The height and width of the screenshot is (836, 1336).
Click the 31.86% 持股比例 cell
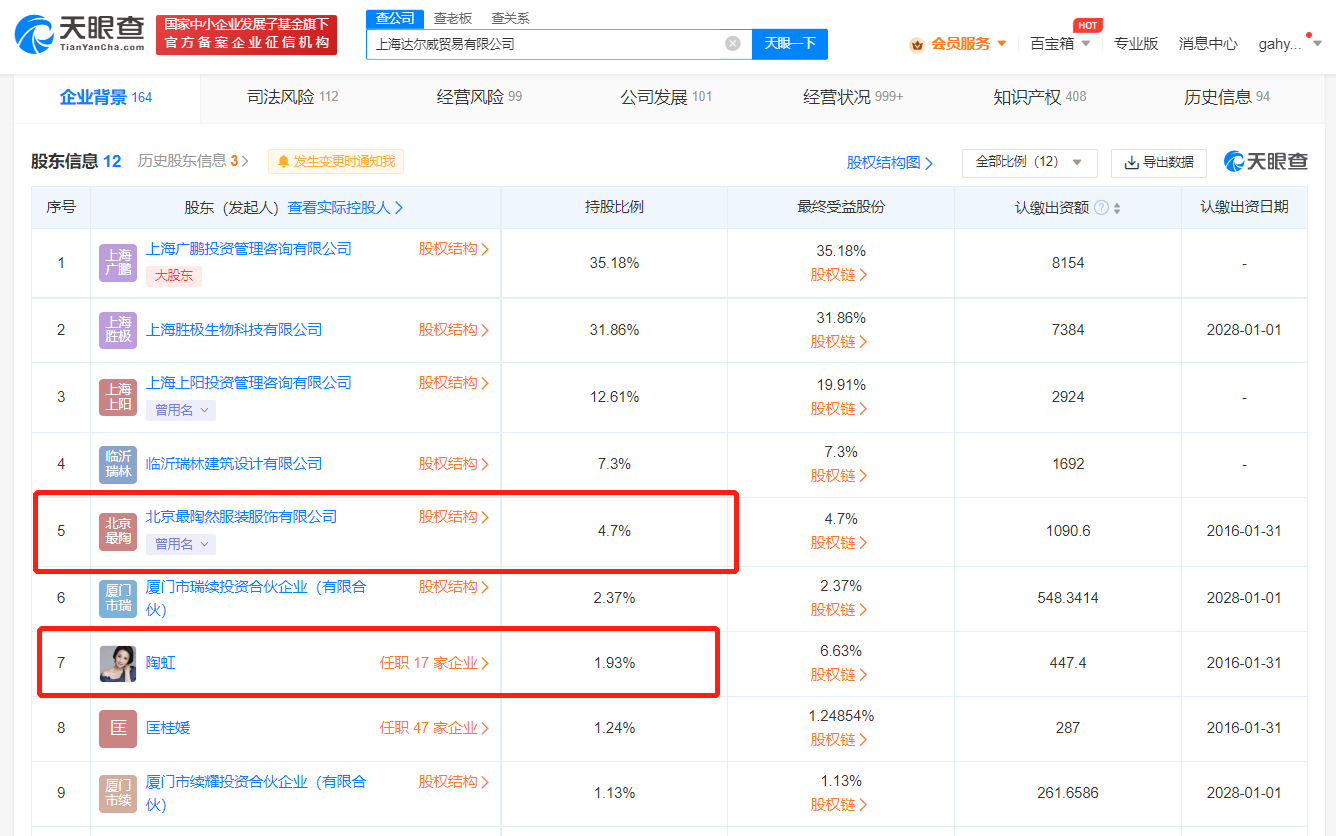(x=614, y=330)
